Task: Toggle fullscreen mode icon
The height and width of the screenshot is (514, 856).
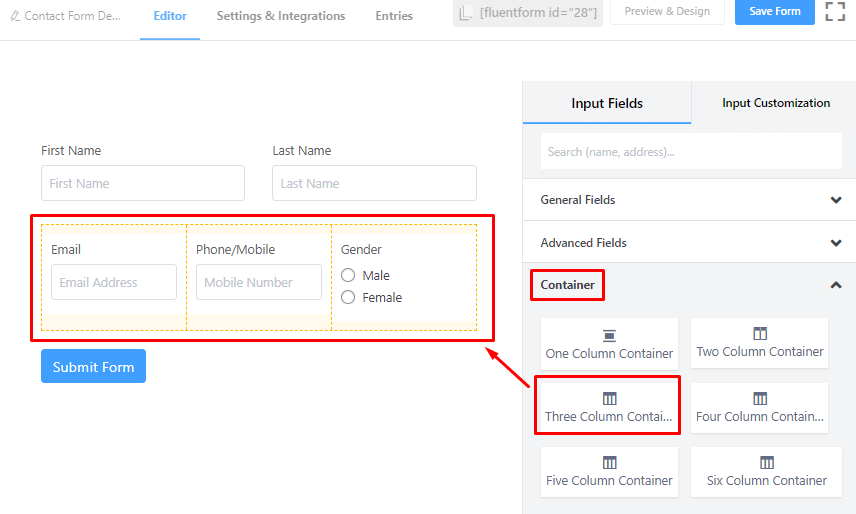Action: tap(834, 12)
